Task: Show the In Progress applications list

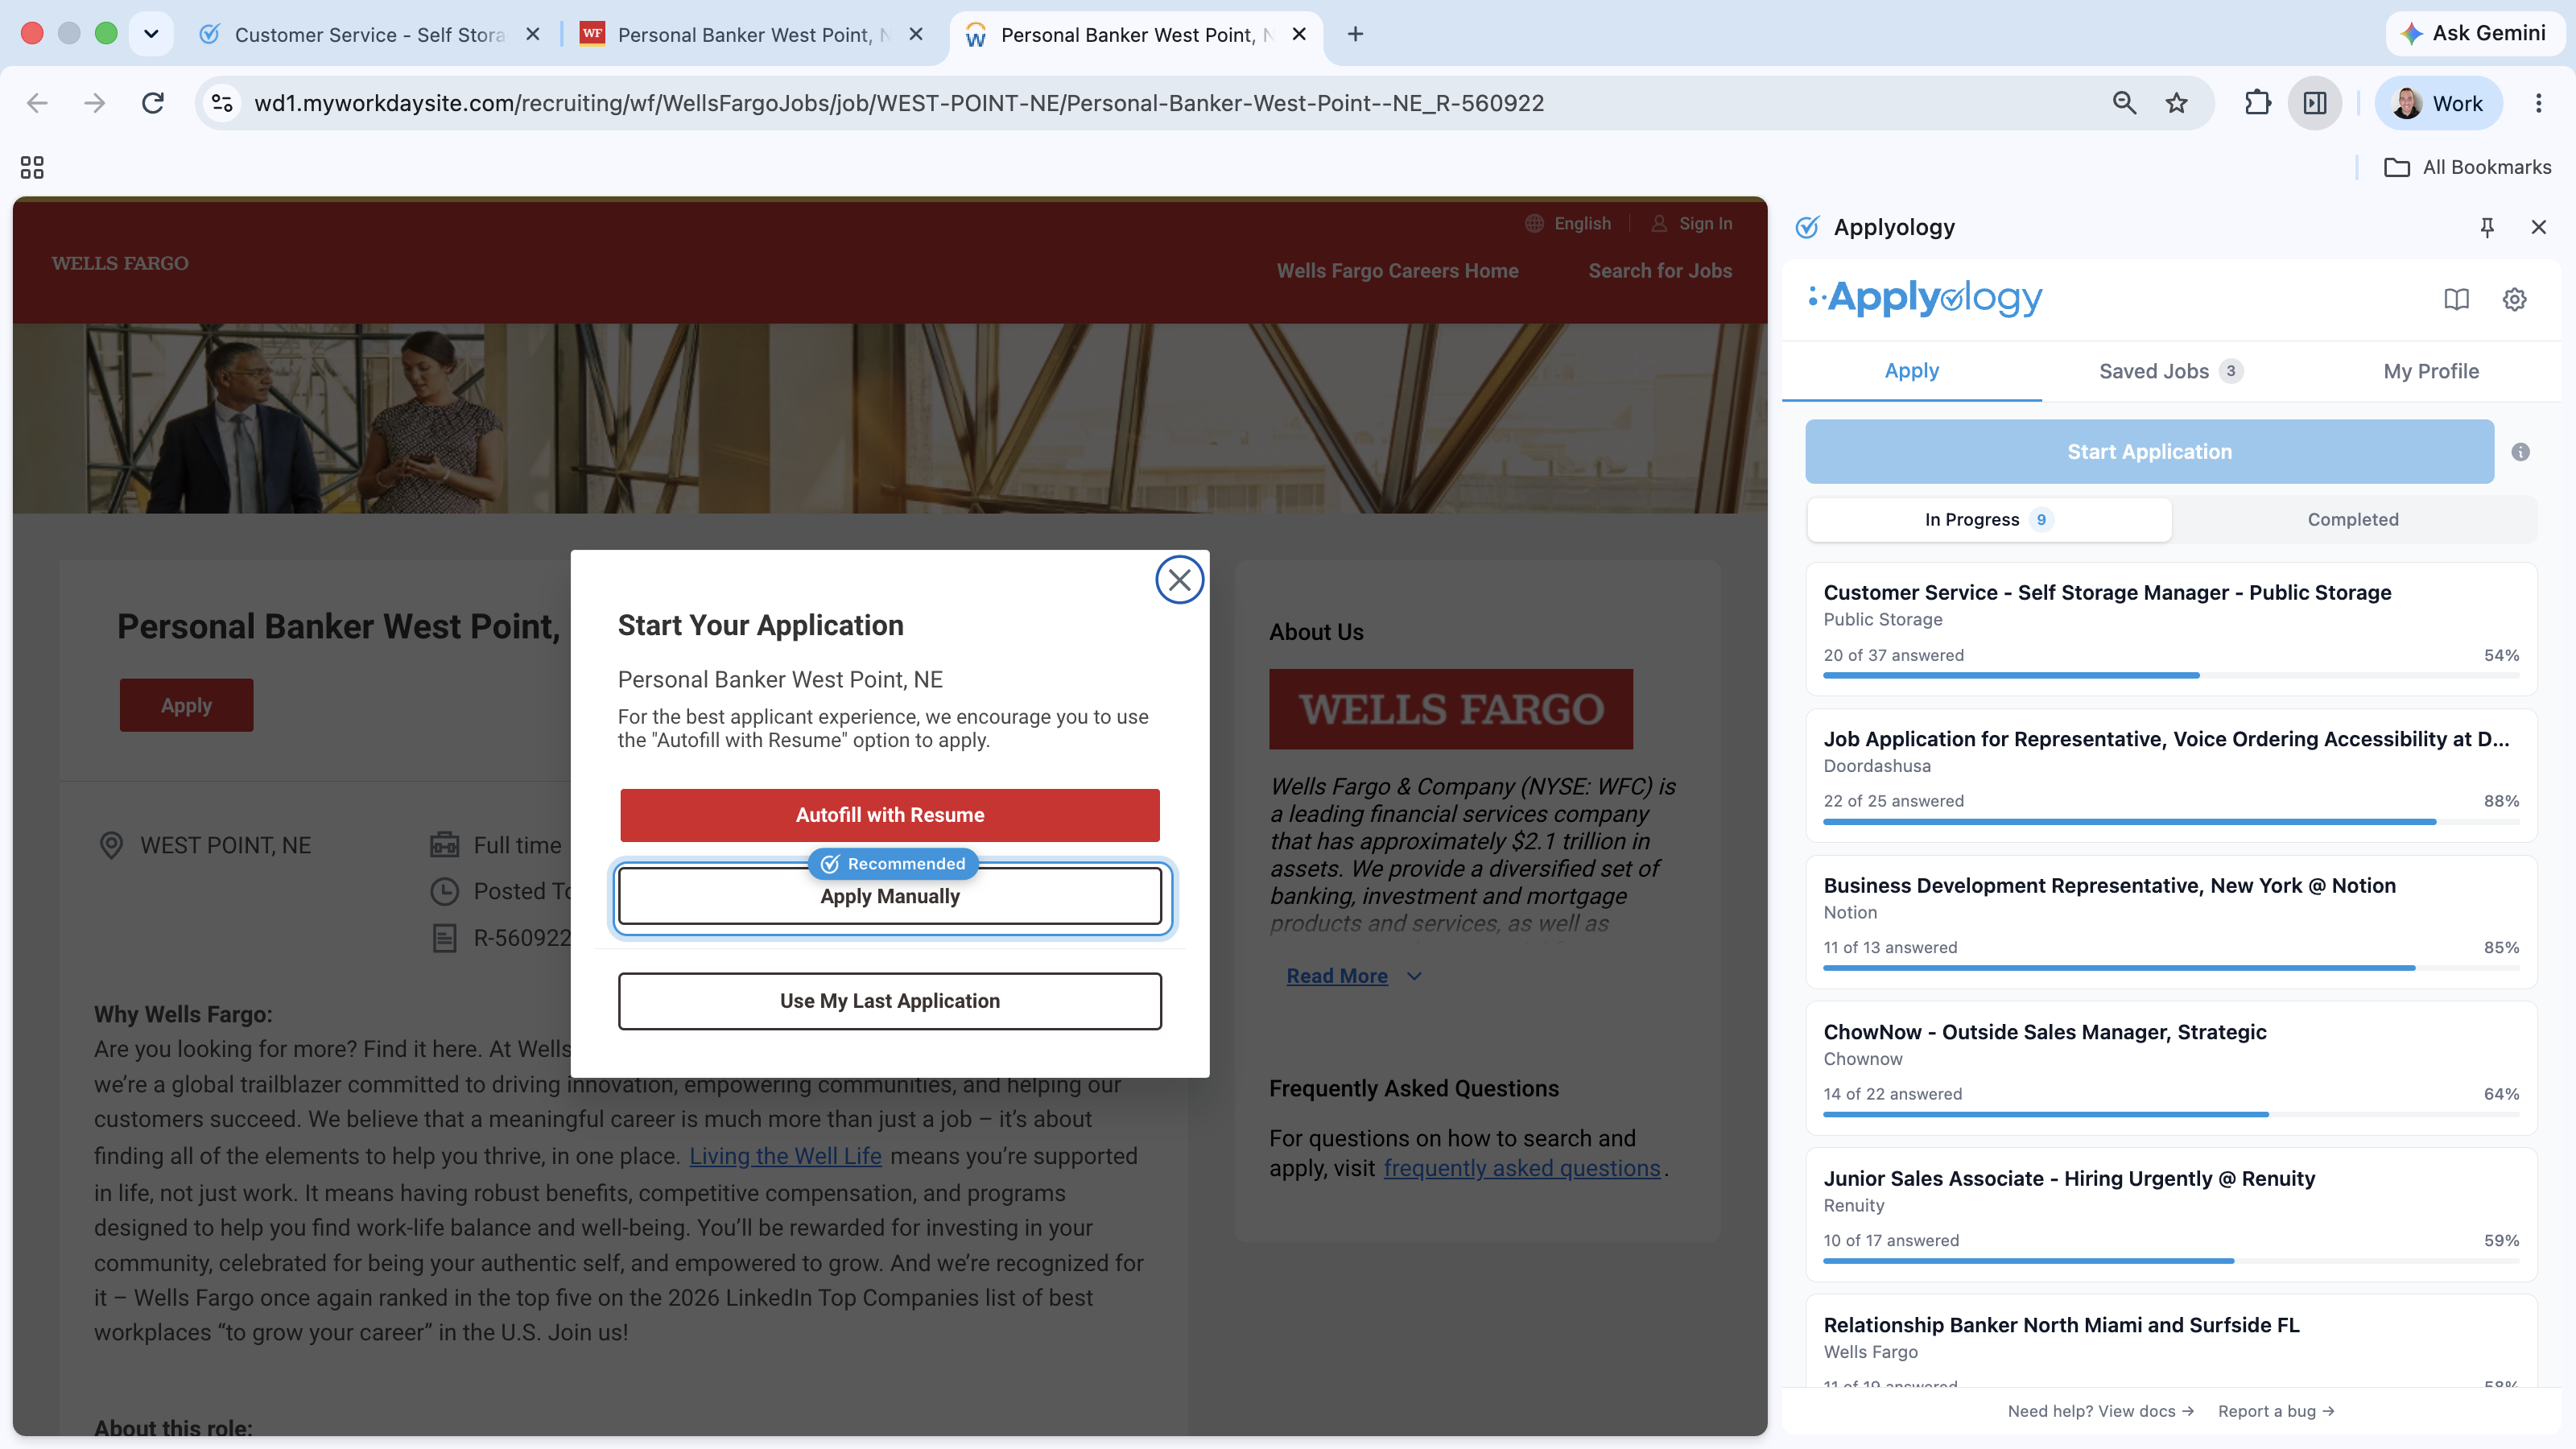Action: [x=1989, y=519]
